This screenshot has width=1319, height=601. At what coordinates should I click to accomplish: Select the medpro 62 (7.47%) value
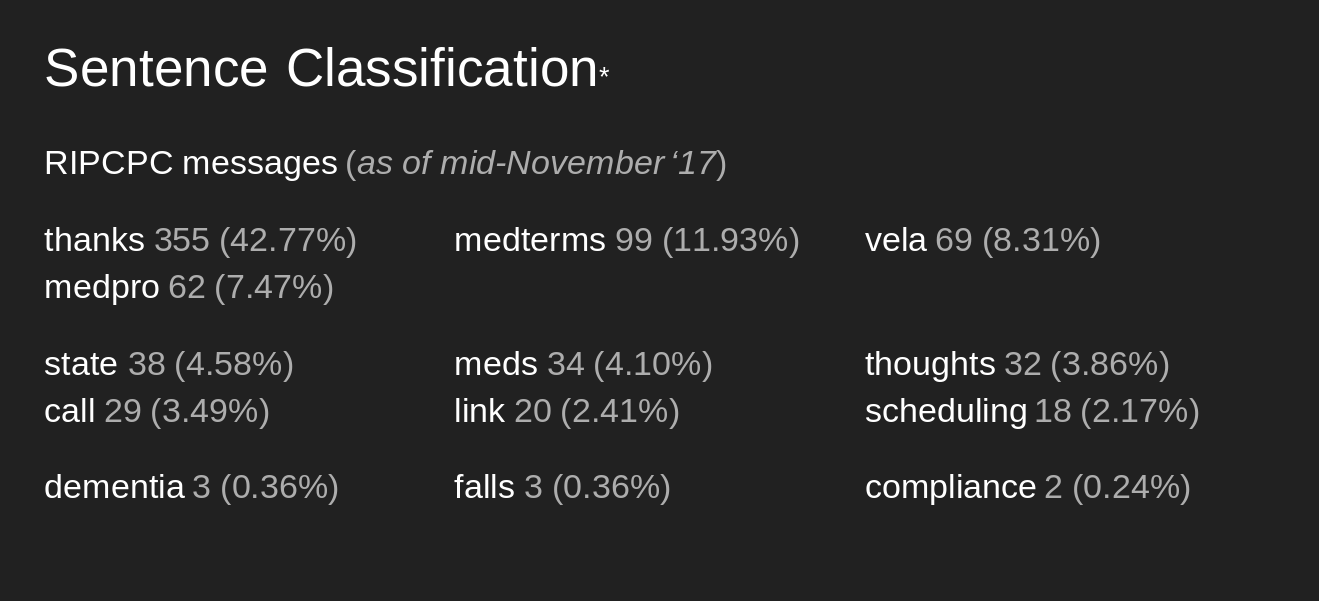[x=251, y=287]
